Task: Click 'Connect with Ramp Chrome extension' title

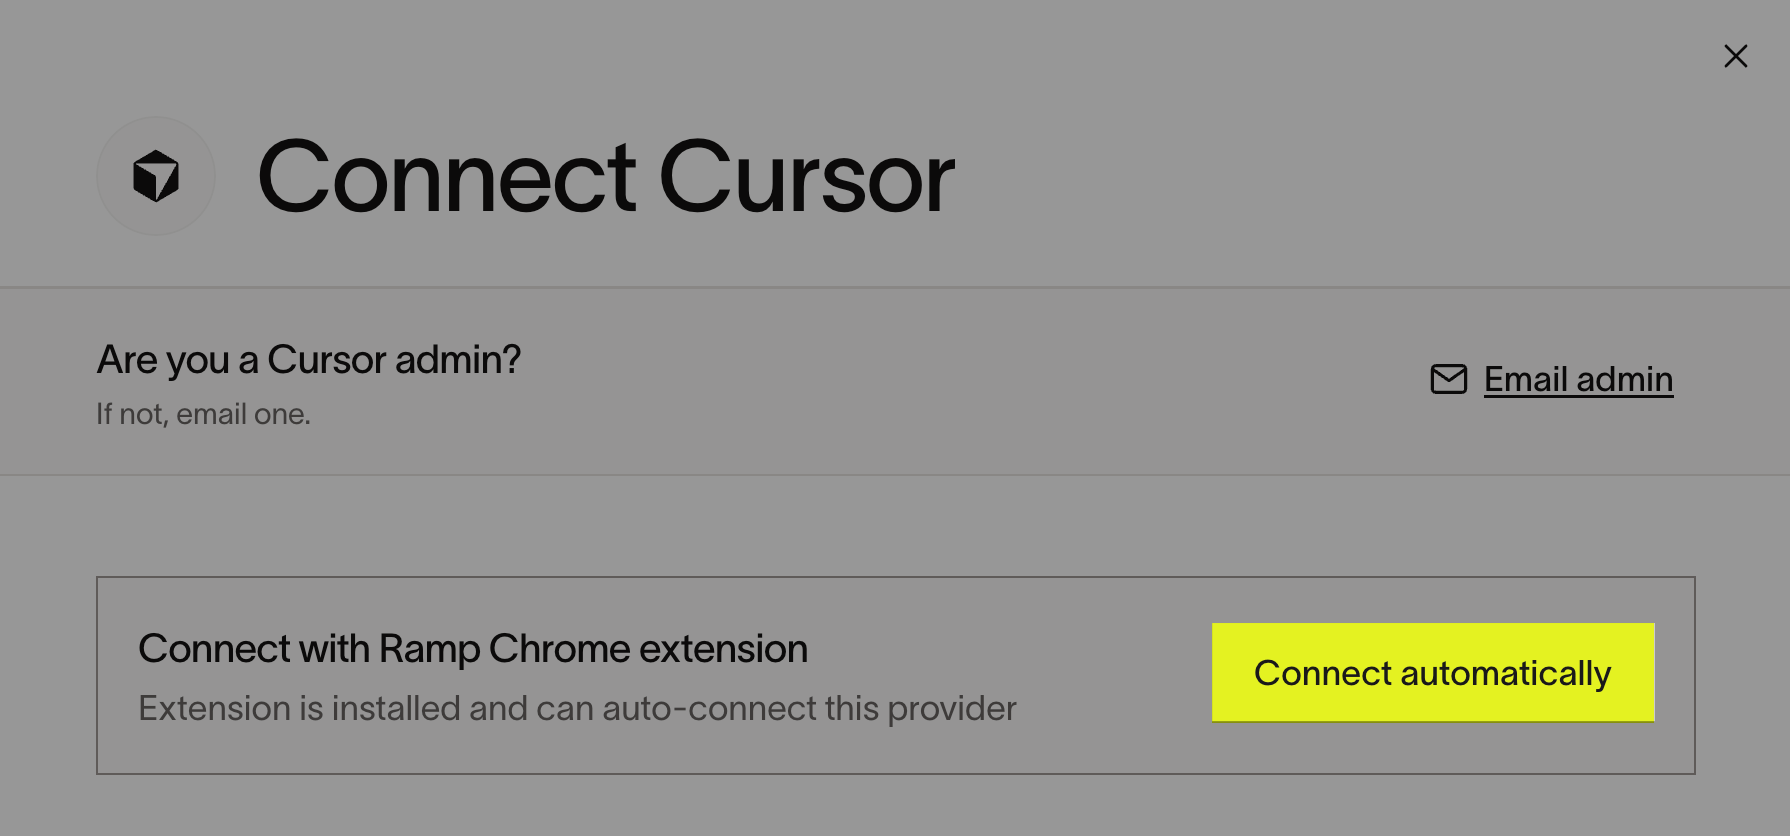Action: click(x=473, y=649)
